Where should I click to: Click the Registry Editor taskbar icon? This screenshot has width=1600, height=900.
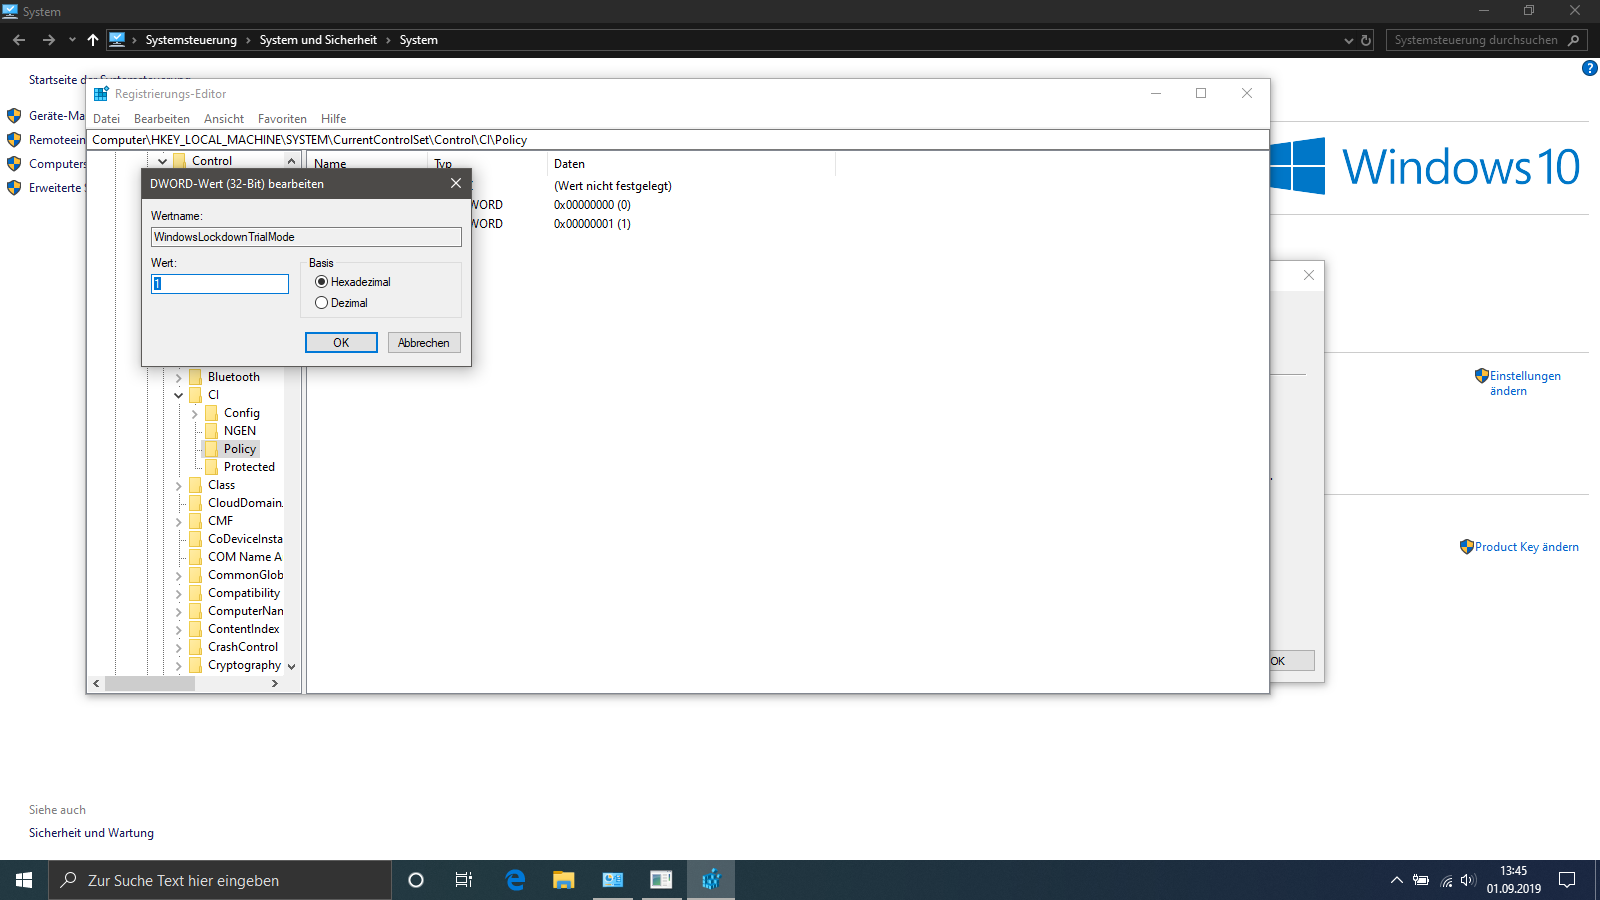711,880
